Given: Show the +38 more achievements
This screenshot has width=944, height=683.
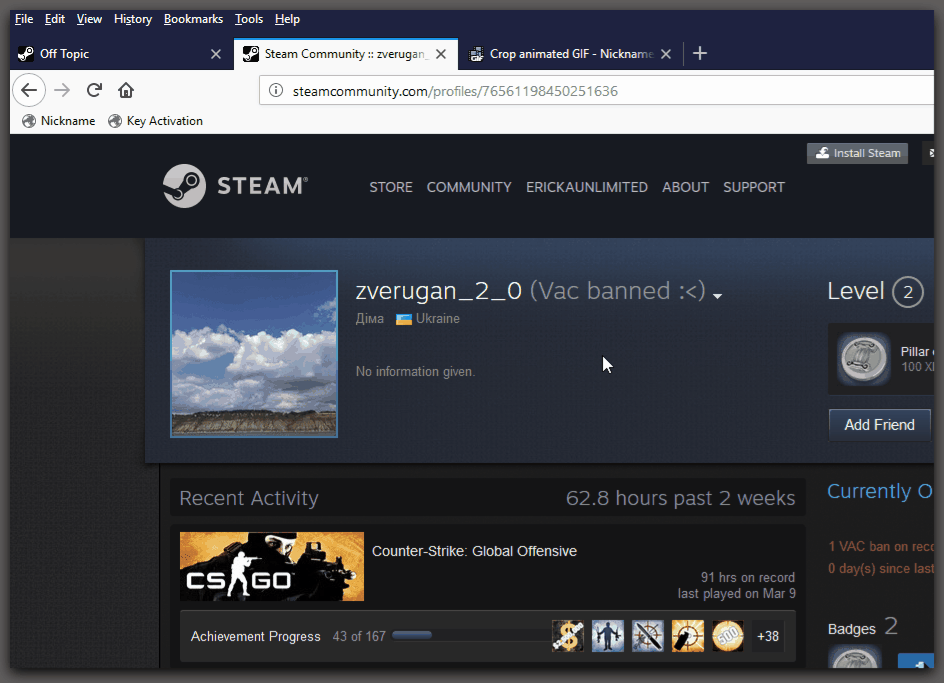Looking at the screenshot, I should pos(768,636).
